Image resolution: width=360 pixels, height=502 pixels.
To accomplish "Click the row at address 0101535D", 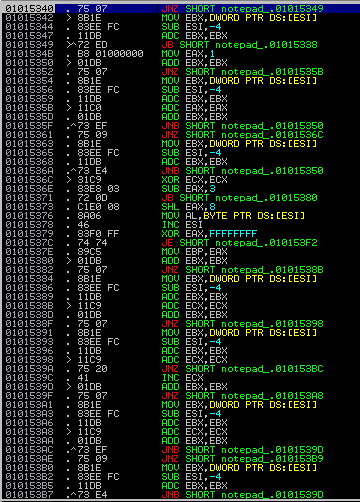I will tap(180, 116).
